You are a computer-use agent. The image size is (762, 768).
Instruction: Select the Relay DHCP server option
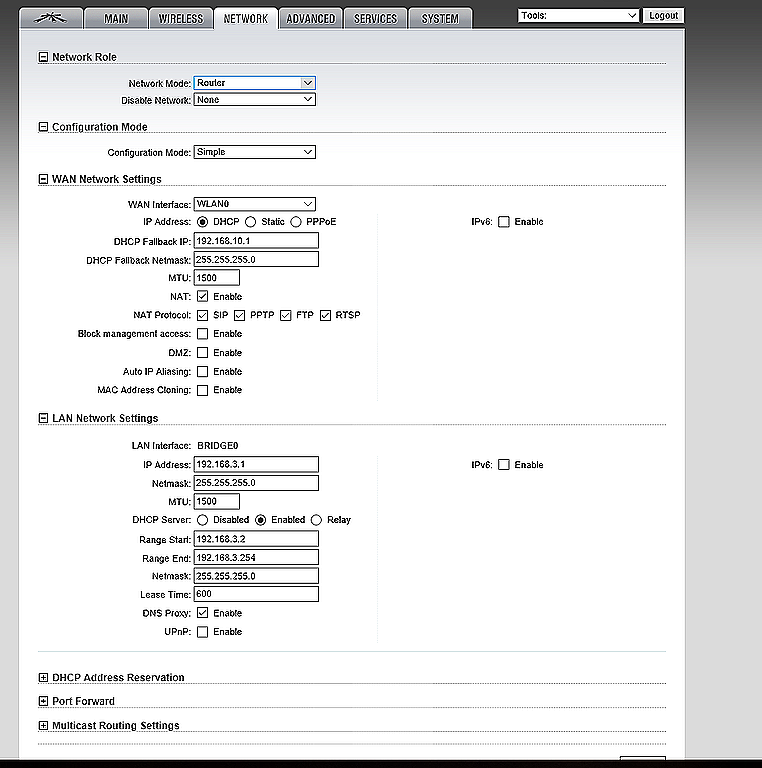click(317, 520)
